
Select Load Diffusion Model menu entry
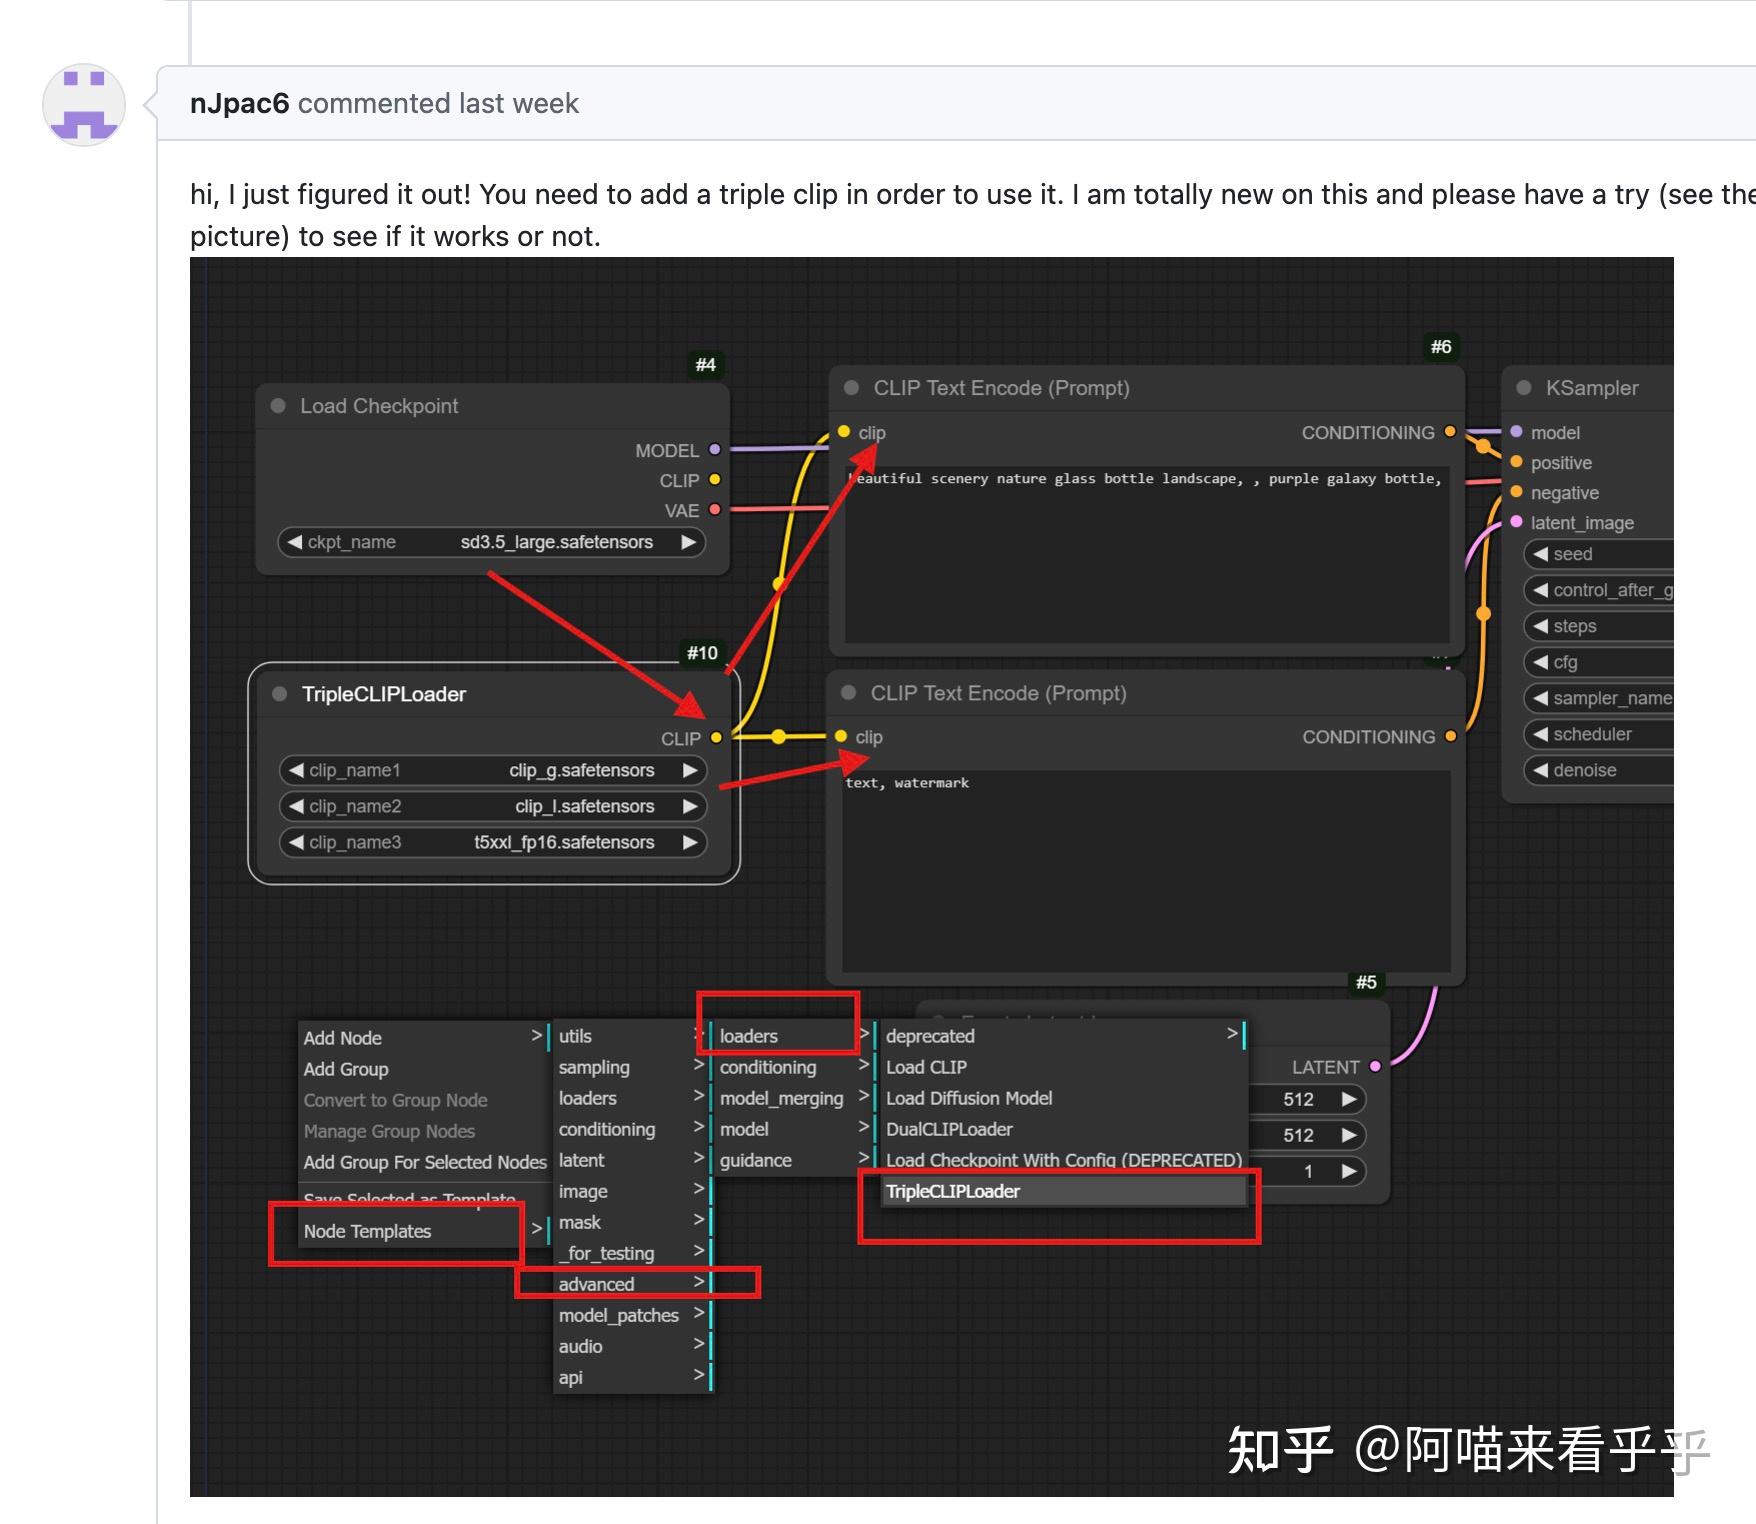pyautogui.click(x=968, y=1098)
